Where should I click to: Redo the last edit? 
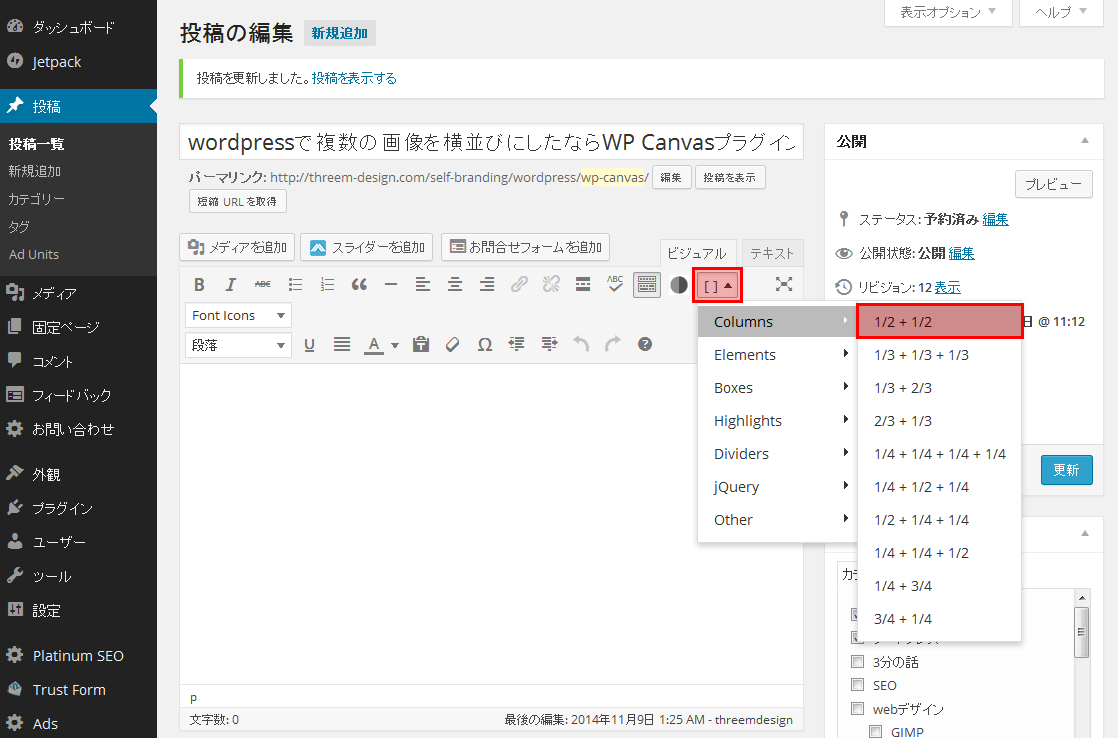pos(612,345)
